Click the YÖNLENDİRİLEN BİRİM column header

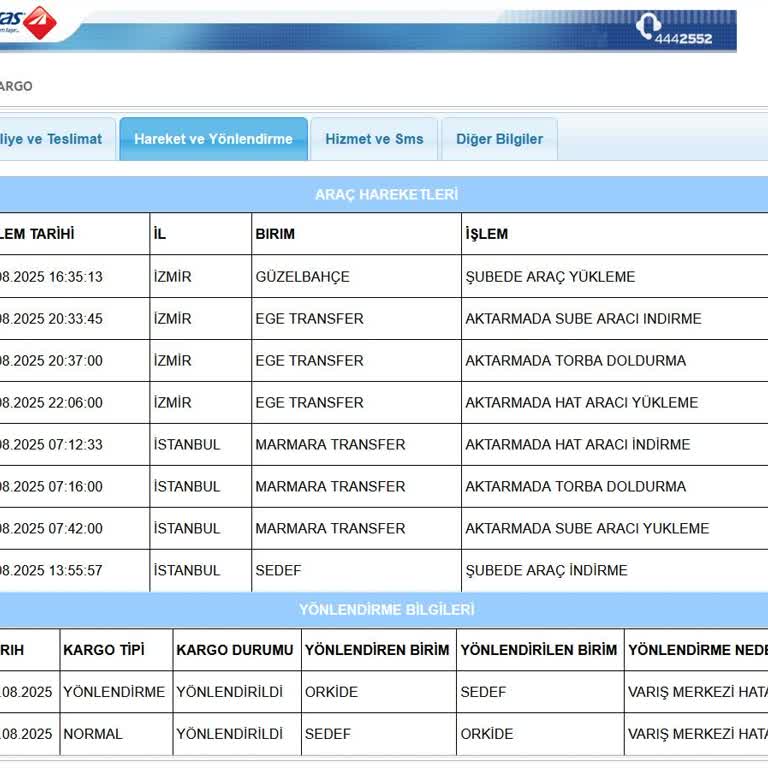pyautogui.click(x=539, y=650)
